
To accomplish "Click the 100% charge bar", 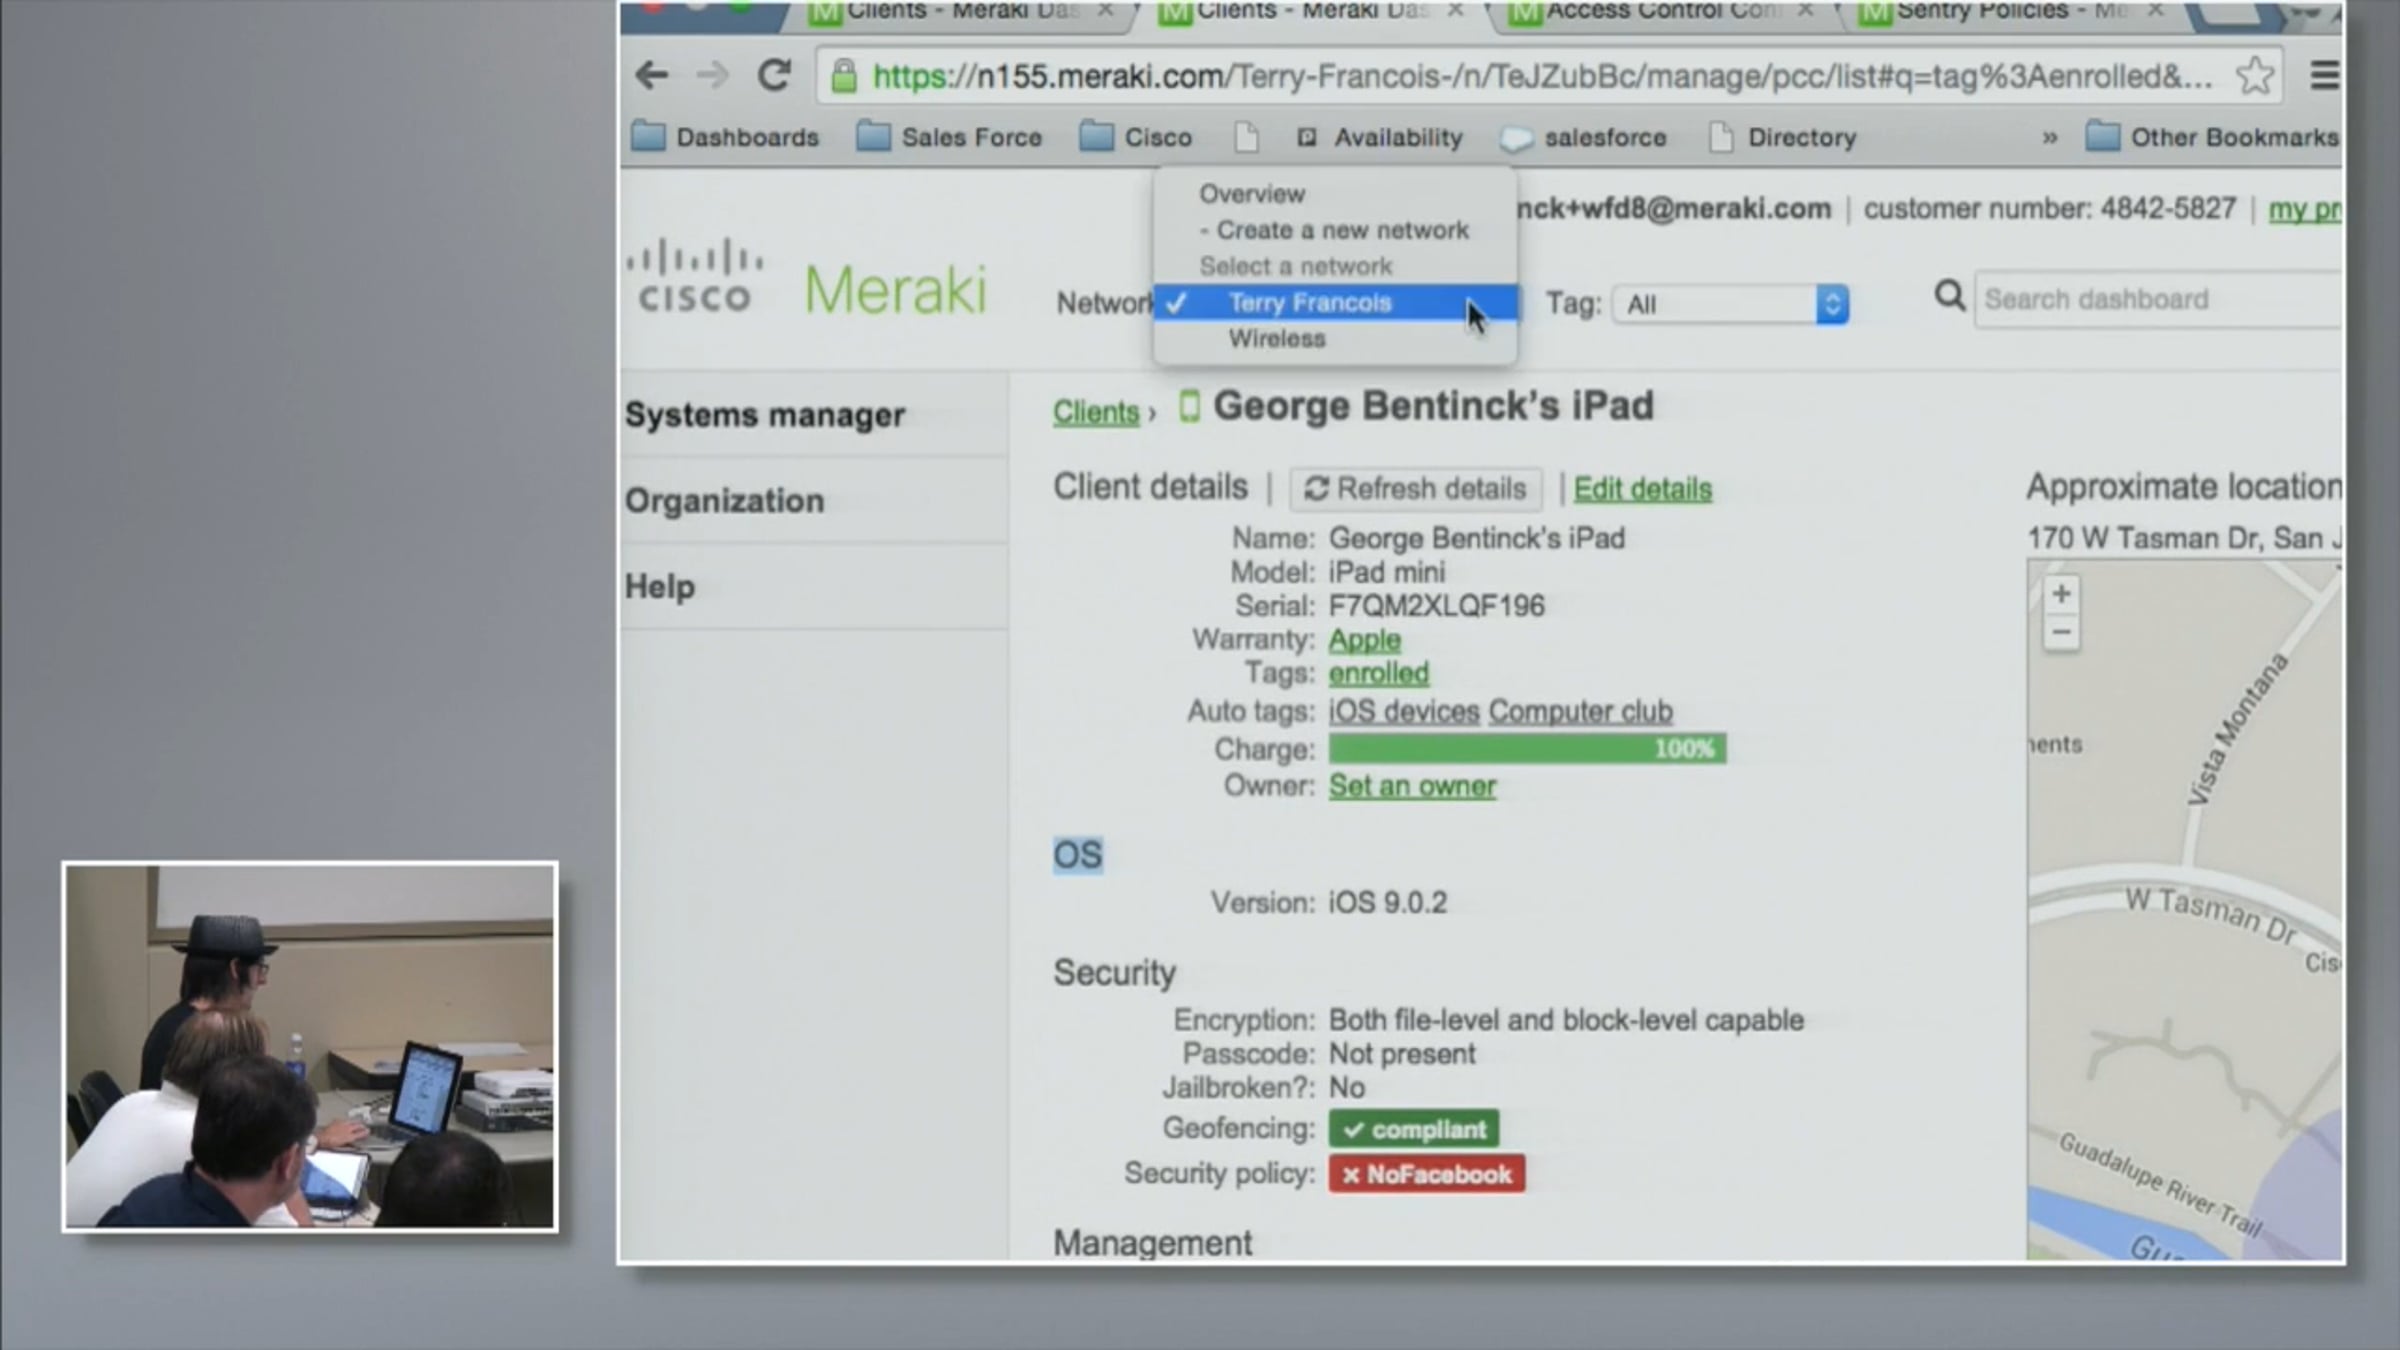I will coord(1527,749).
